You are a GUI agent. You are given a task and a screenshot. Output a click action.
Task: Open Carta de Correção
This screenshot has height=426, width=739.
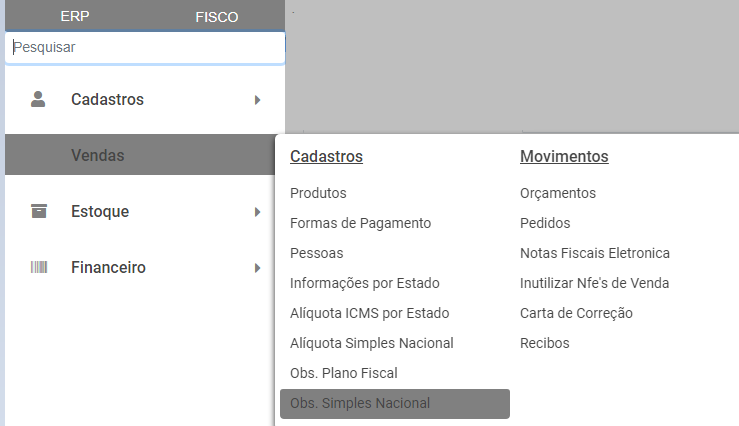pos(576,313)
